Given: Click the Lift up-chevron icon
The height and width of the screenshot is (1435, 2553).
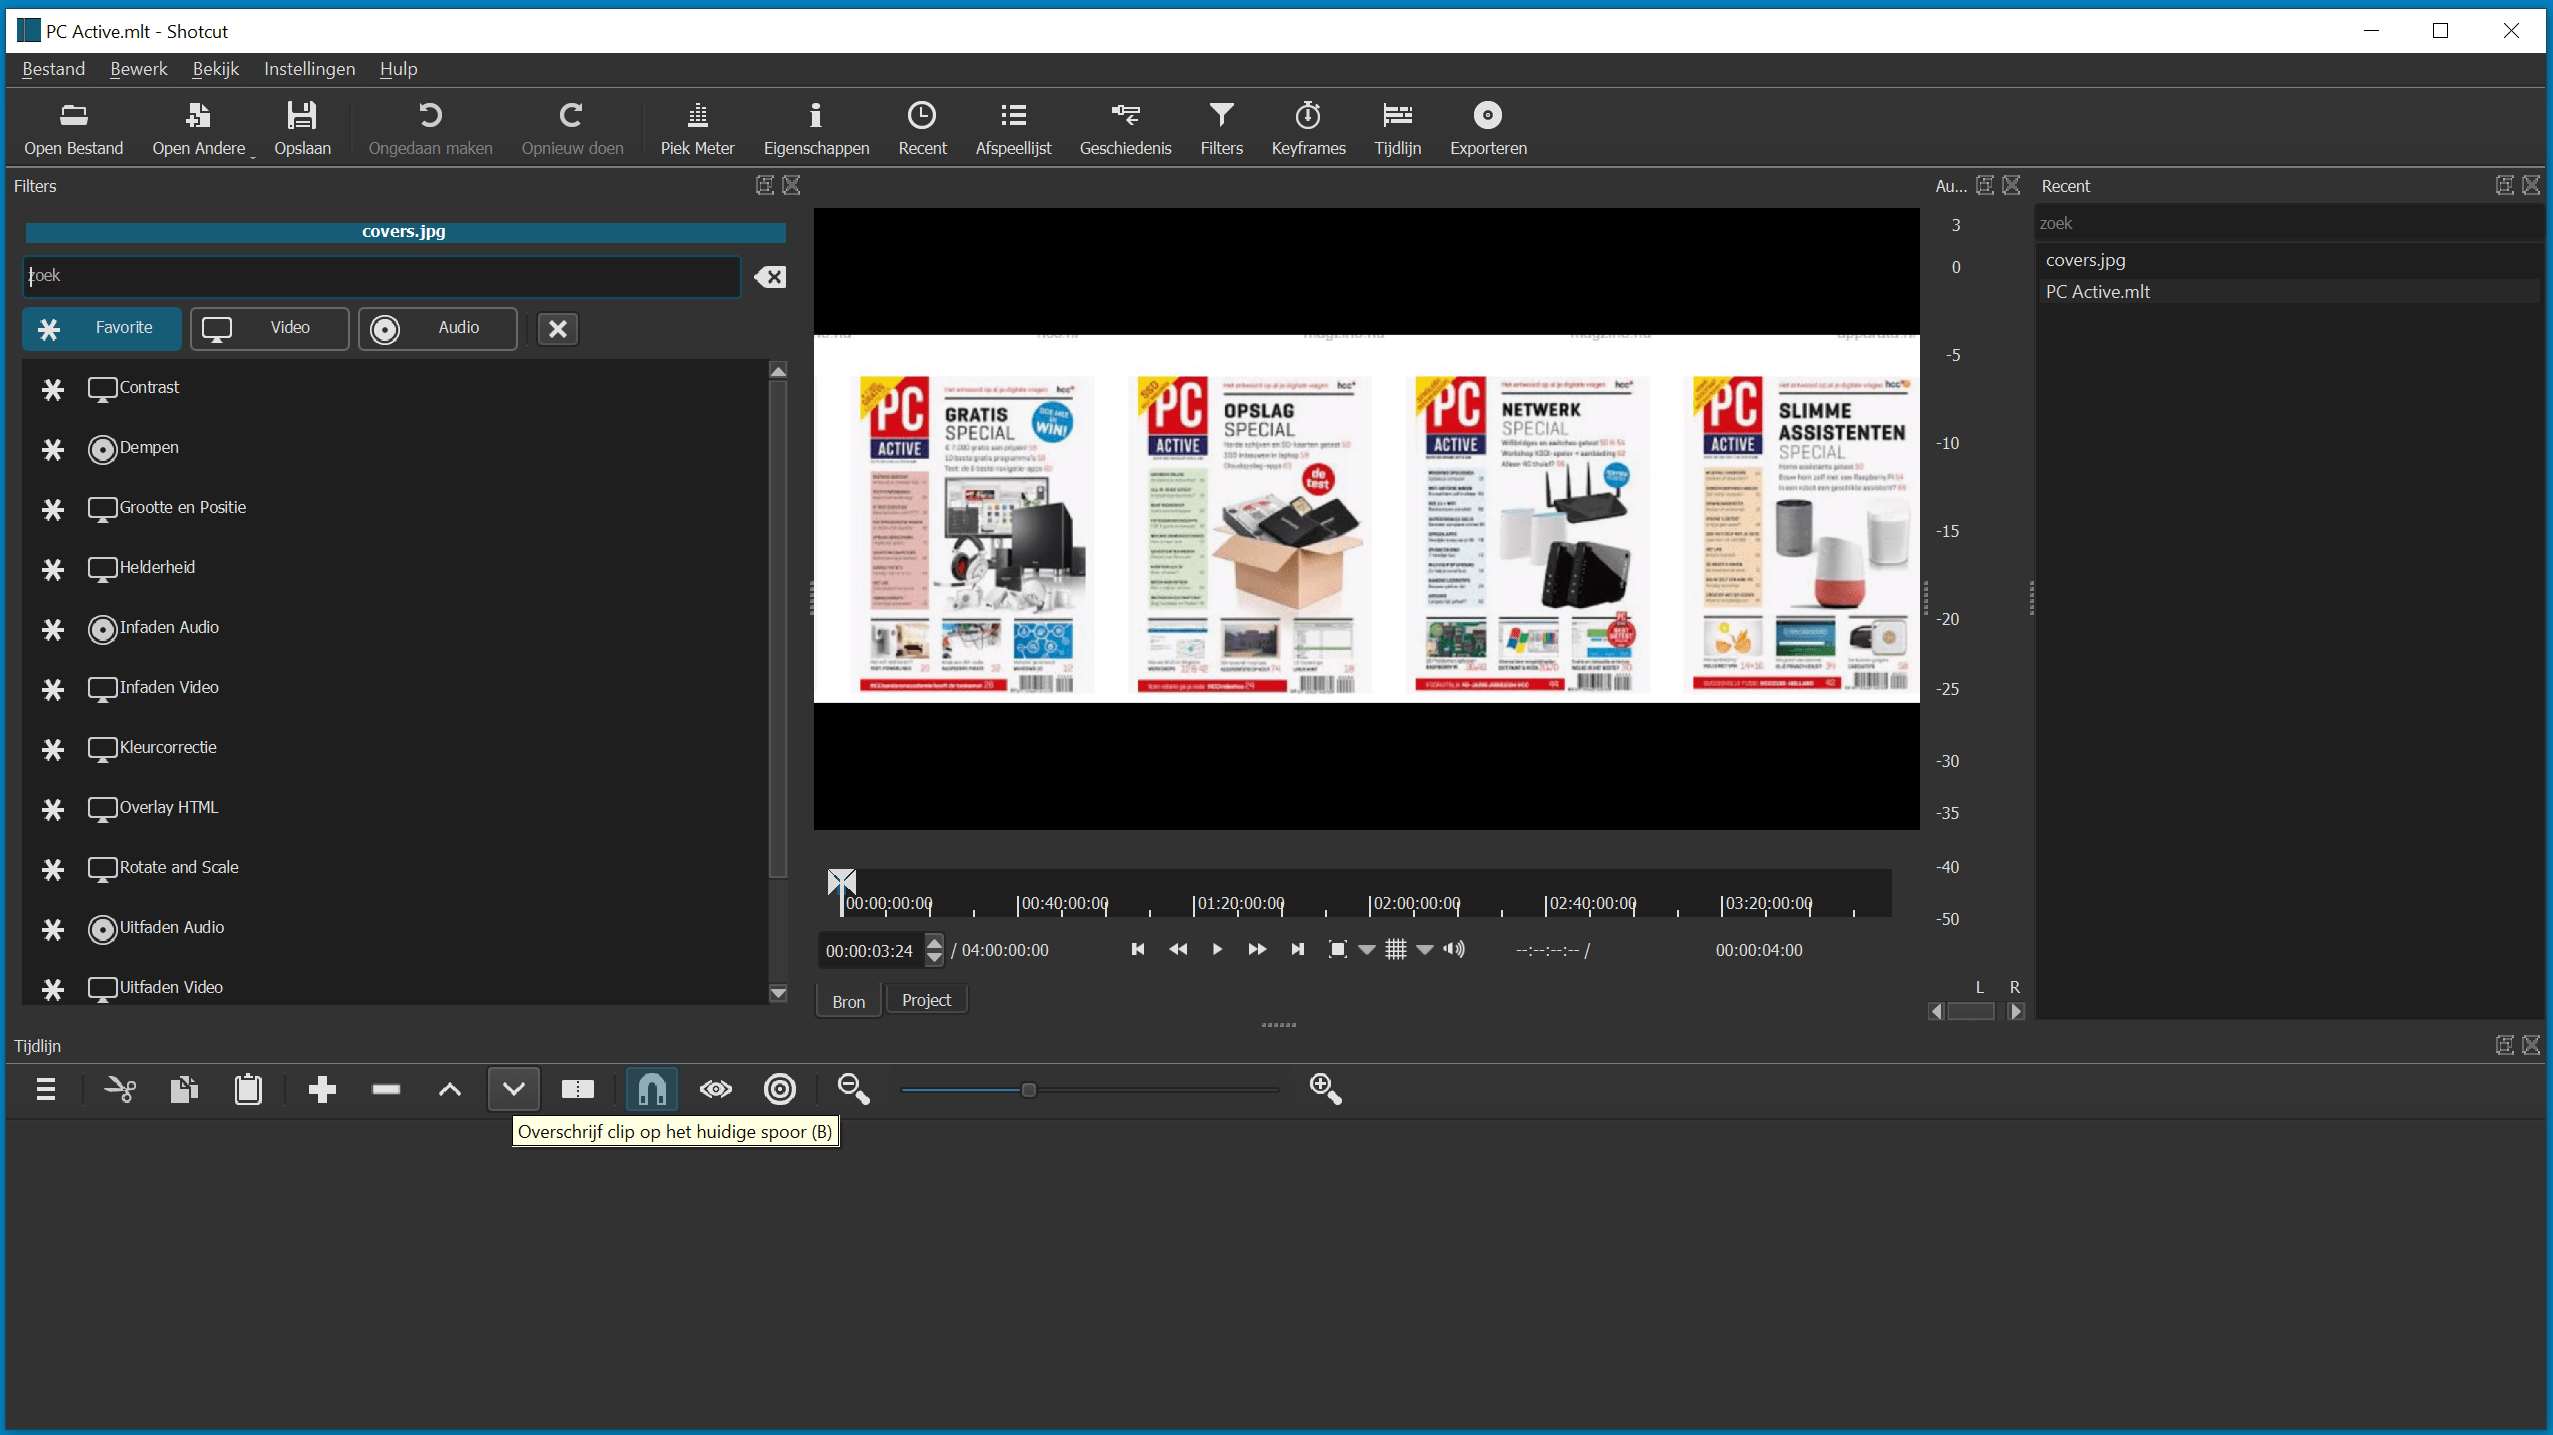Looking at the screenshot, I should point(450,1089).
